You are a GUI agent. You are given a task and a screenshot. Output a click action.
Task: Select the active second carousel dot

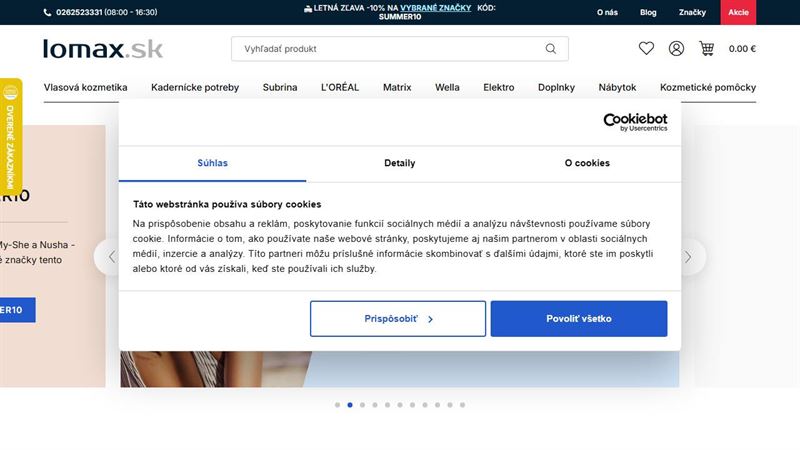coord(349,405)
